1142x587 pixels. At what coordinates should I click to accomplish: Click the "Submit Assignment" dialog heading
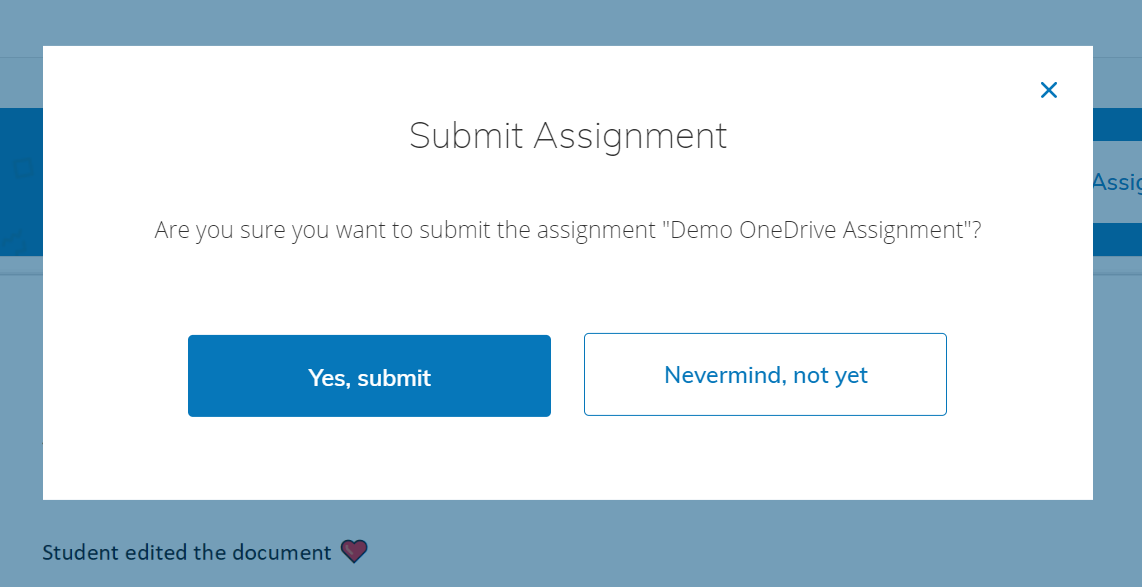coord(568,136)
